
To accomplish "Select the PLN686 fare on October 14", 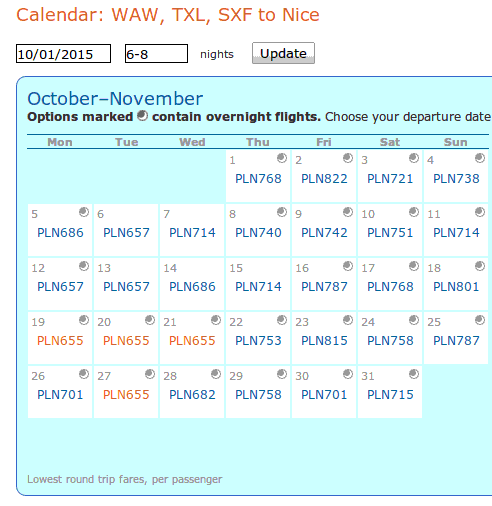I will (192, 287).
